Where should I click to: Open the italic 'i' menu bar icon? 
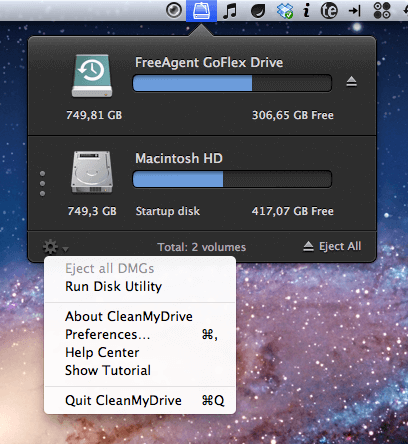(306, 10)
